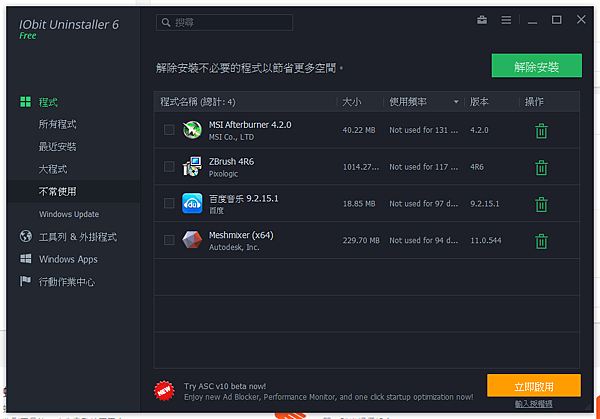600x419 pixels.
Task: Click trash icon for 百度音乐 row
Action: (x=541, y=204)
